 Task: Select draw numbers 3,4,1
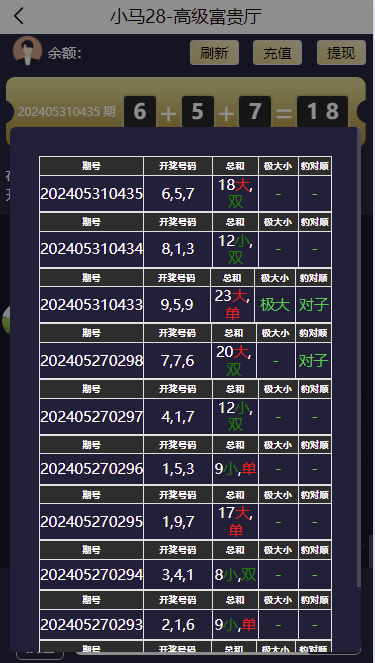tap(178, 575)
